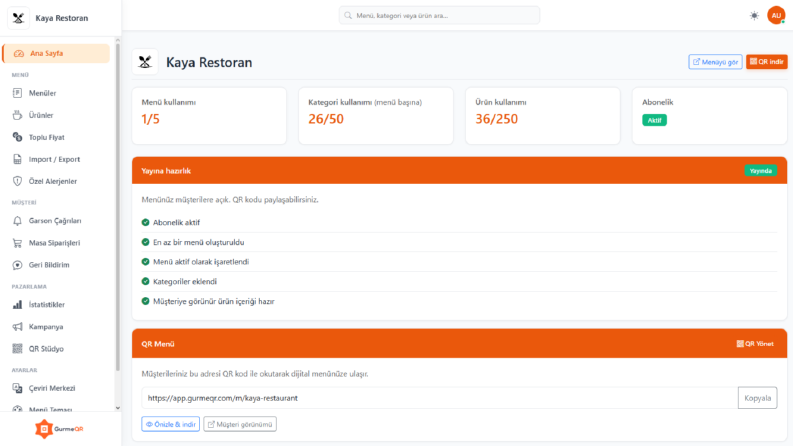793x446 pixels.
Task: Click 'Menü aktif olarak işaretlendi' row
Action: pyautogui.click(x=459, y=262)
